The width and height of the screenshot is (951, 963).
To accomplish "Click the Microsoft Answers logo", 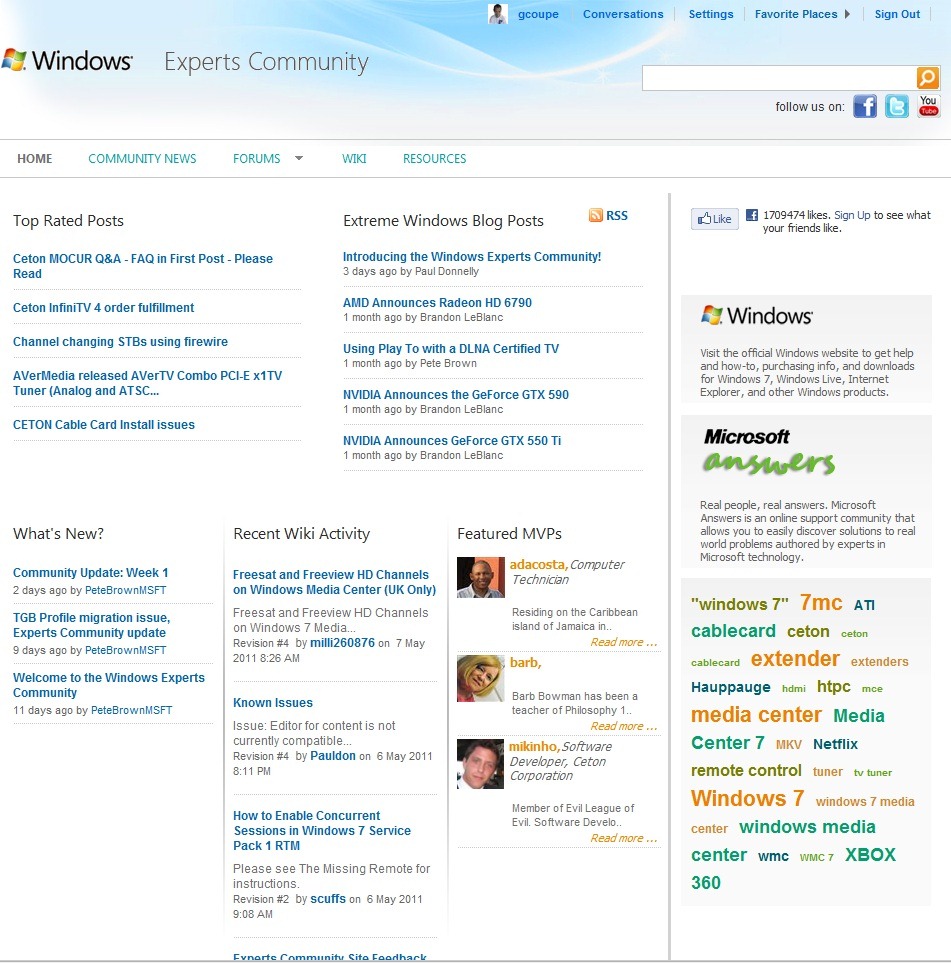I will click(768, 452).
